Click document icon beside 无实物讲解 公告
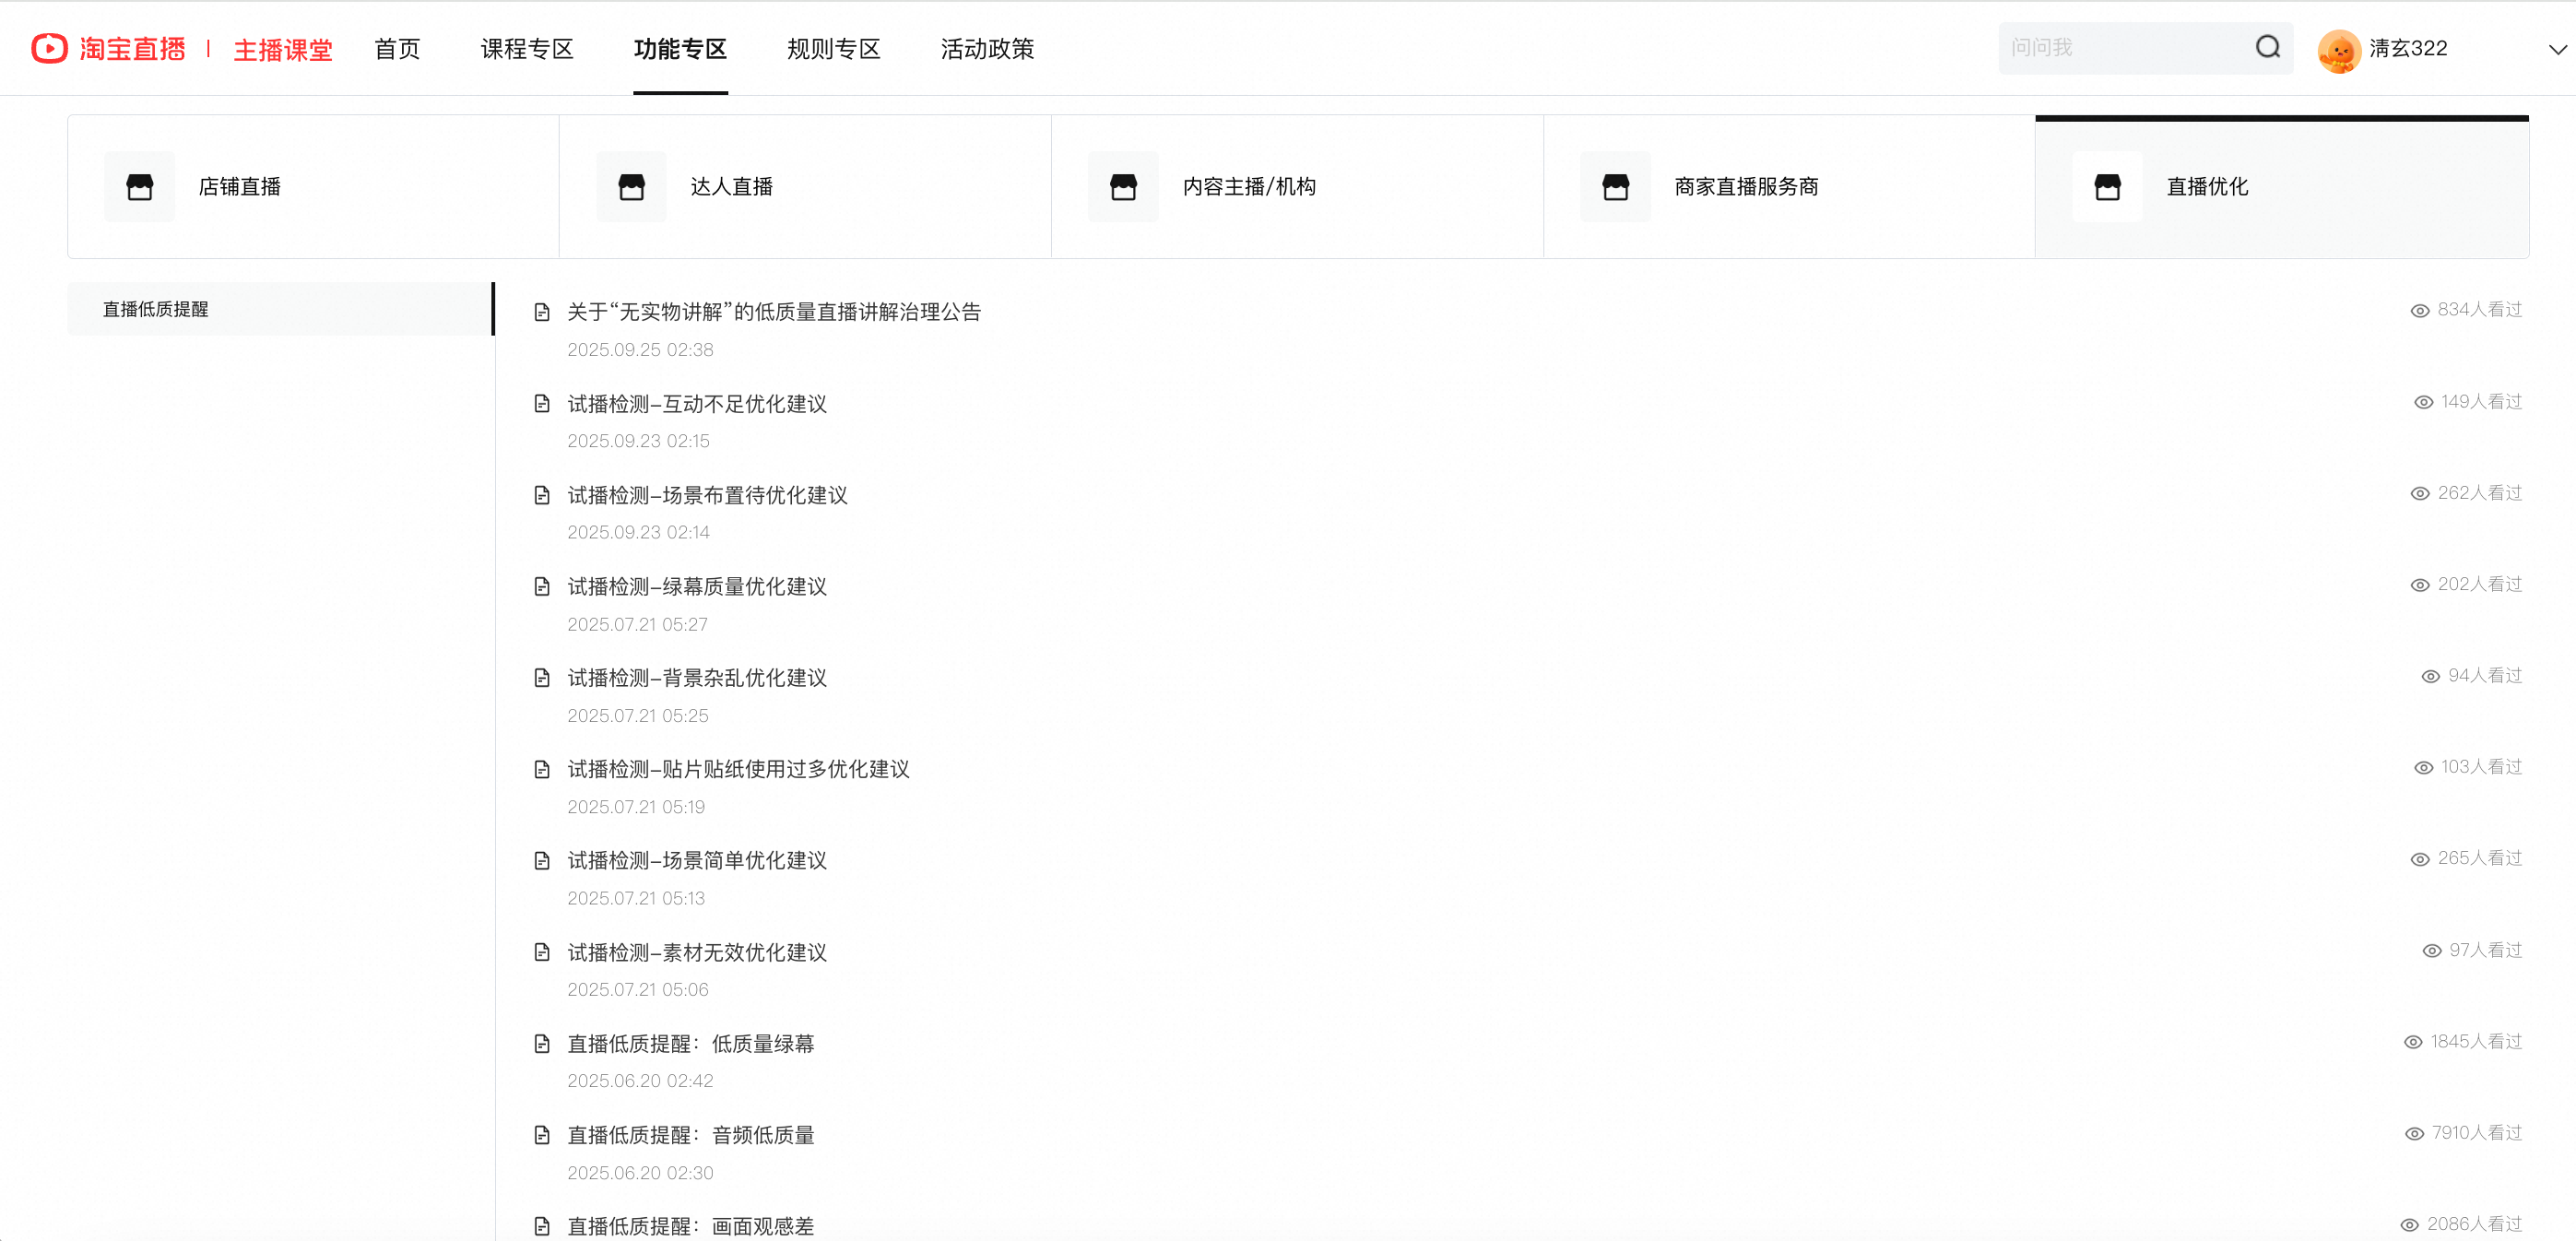Screen dimensions: 2576x1241 point(542,312)
